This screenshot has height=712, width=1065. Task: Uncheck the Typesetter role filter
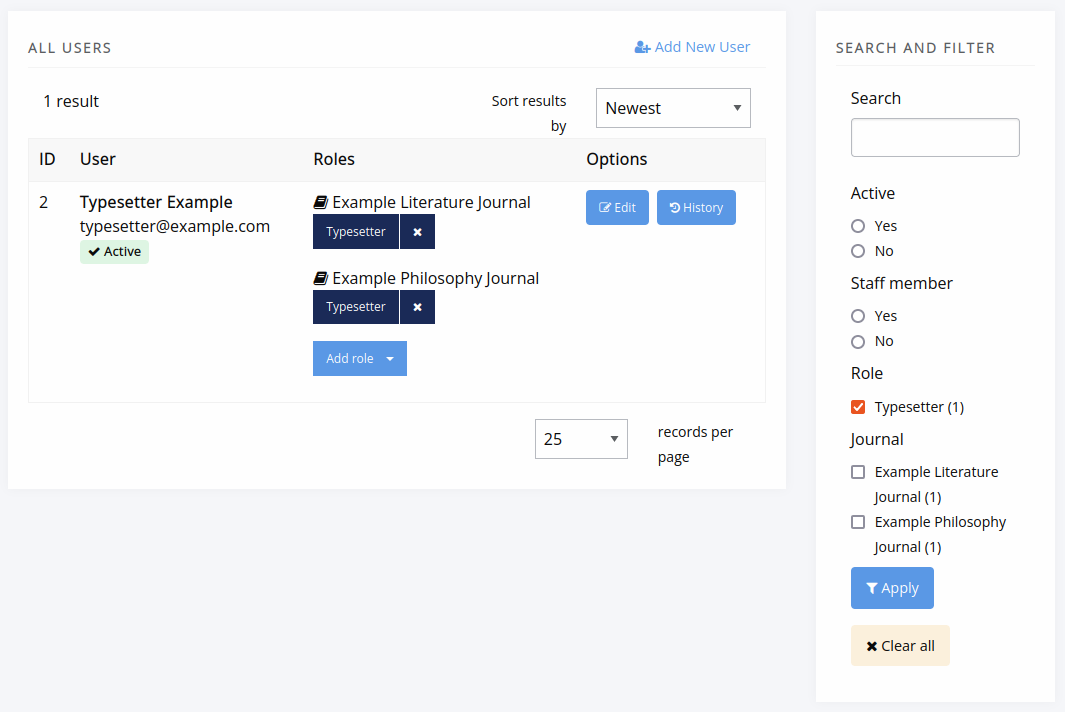tap(858, 407)
